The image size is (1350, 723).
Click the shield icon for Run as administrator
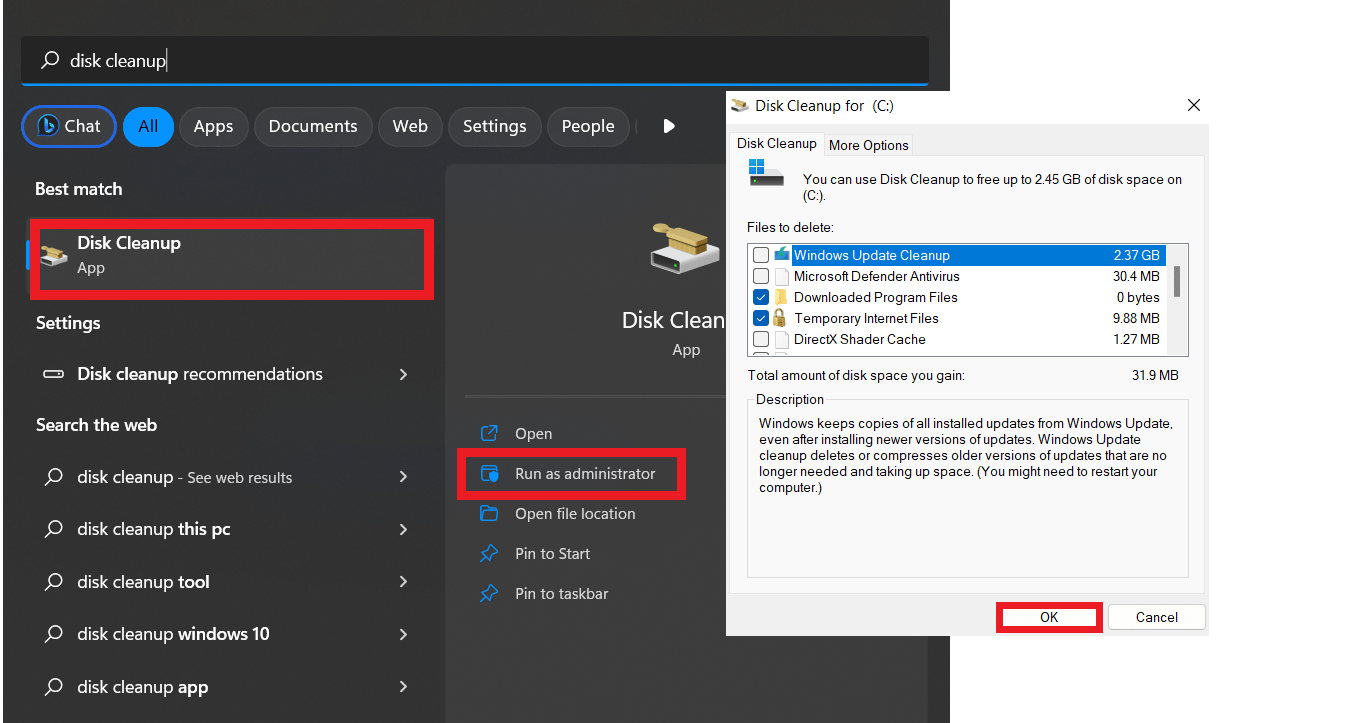[x=489, y=474]
